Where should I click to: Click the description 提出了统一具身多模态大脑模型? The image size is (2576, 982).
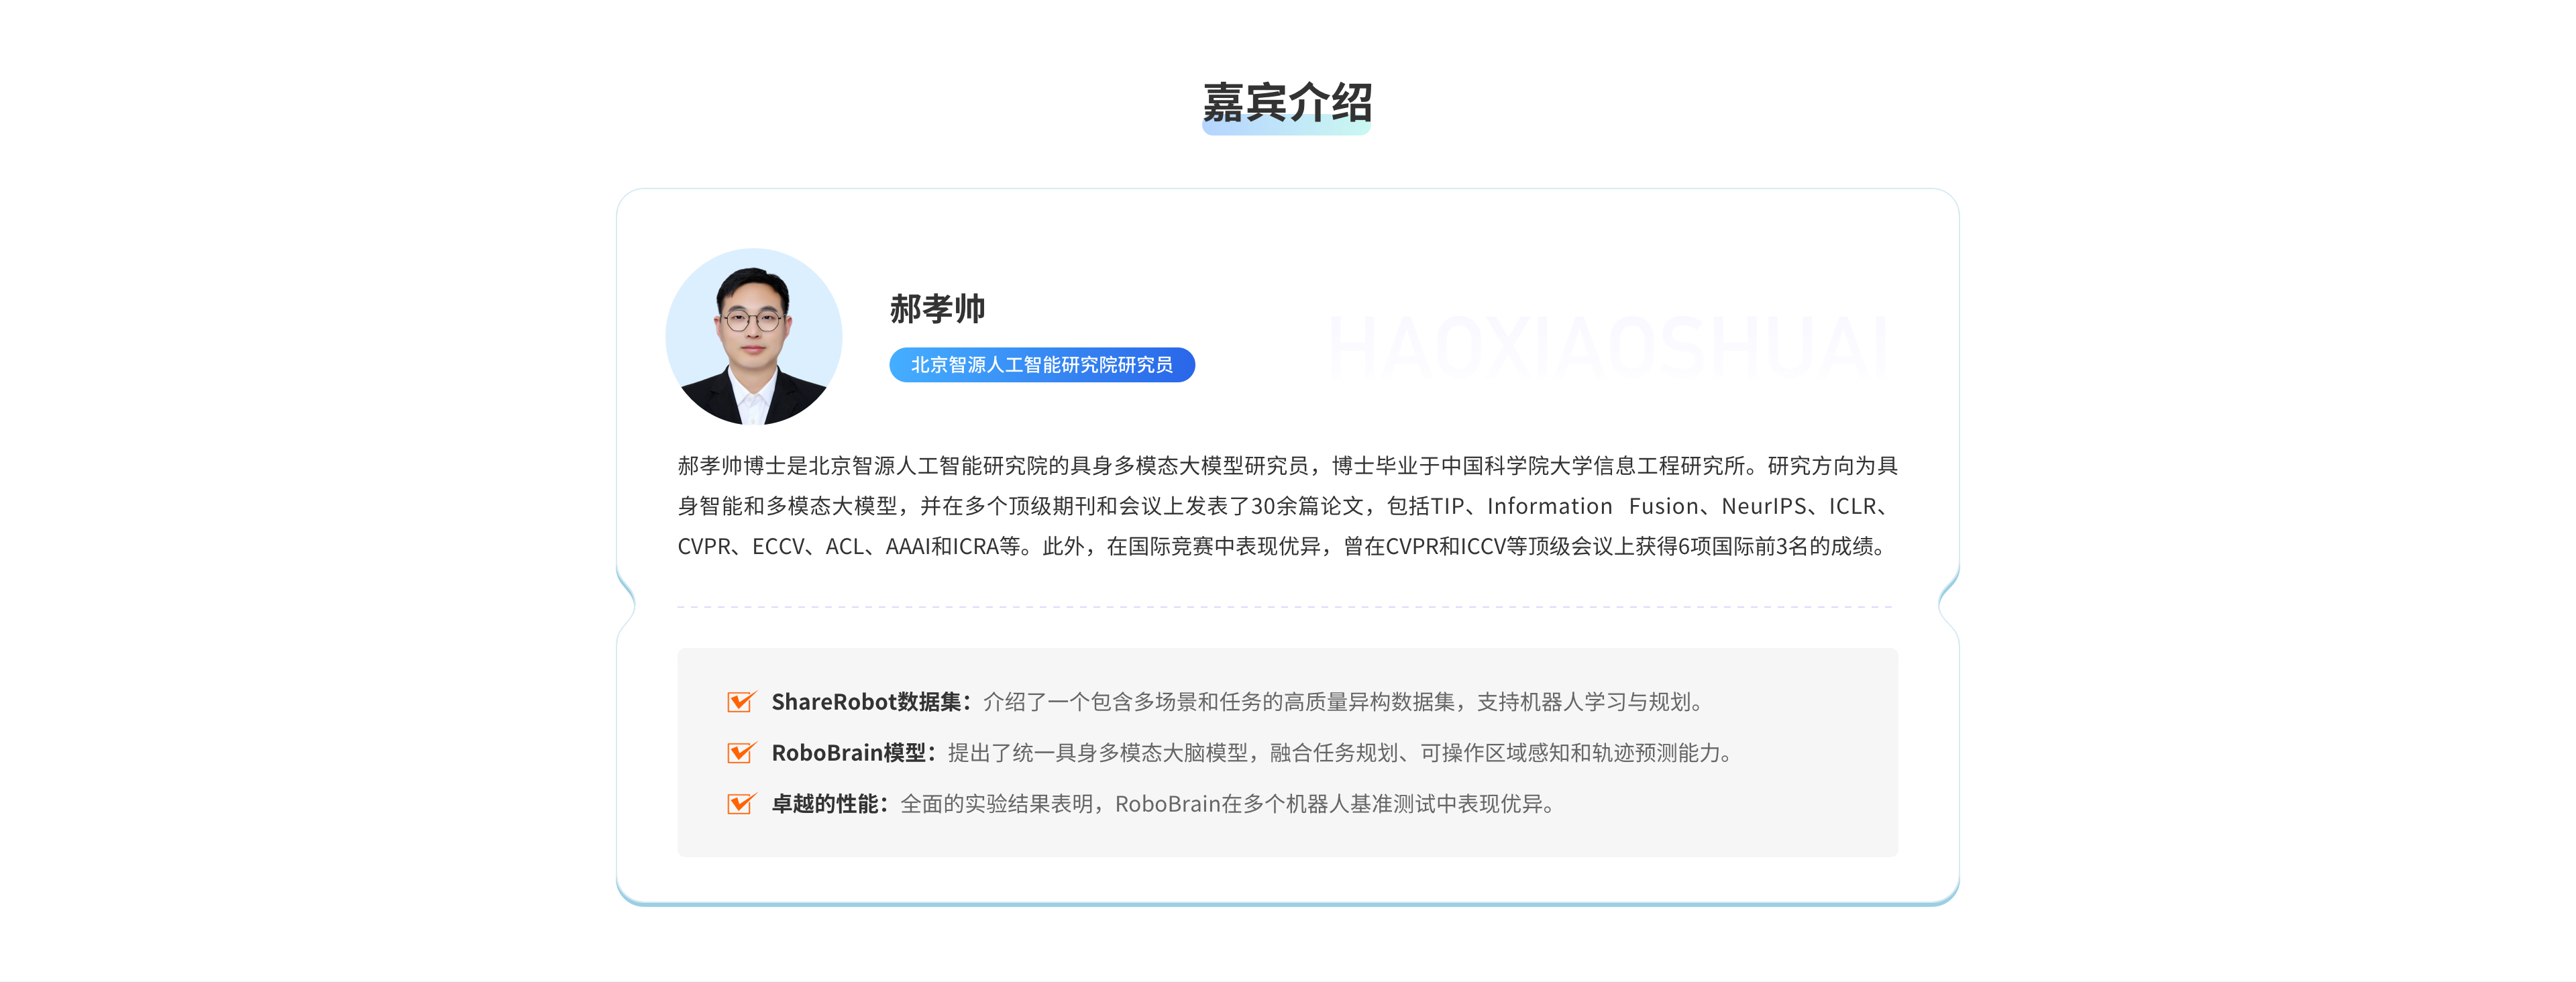point(1098,753)
